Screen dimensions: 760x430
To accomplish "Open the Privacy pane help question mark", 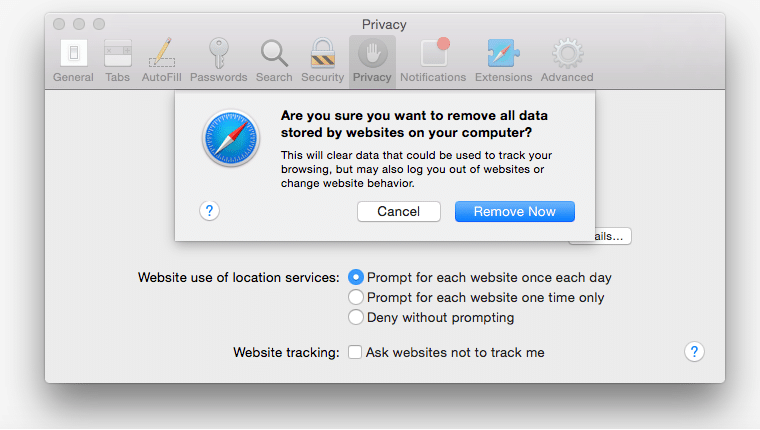I will pos(694,351).
